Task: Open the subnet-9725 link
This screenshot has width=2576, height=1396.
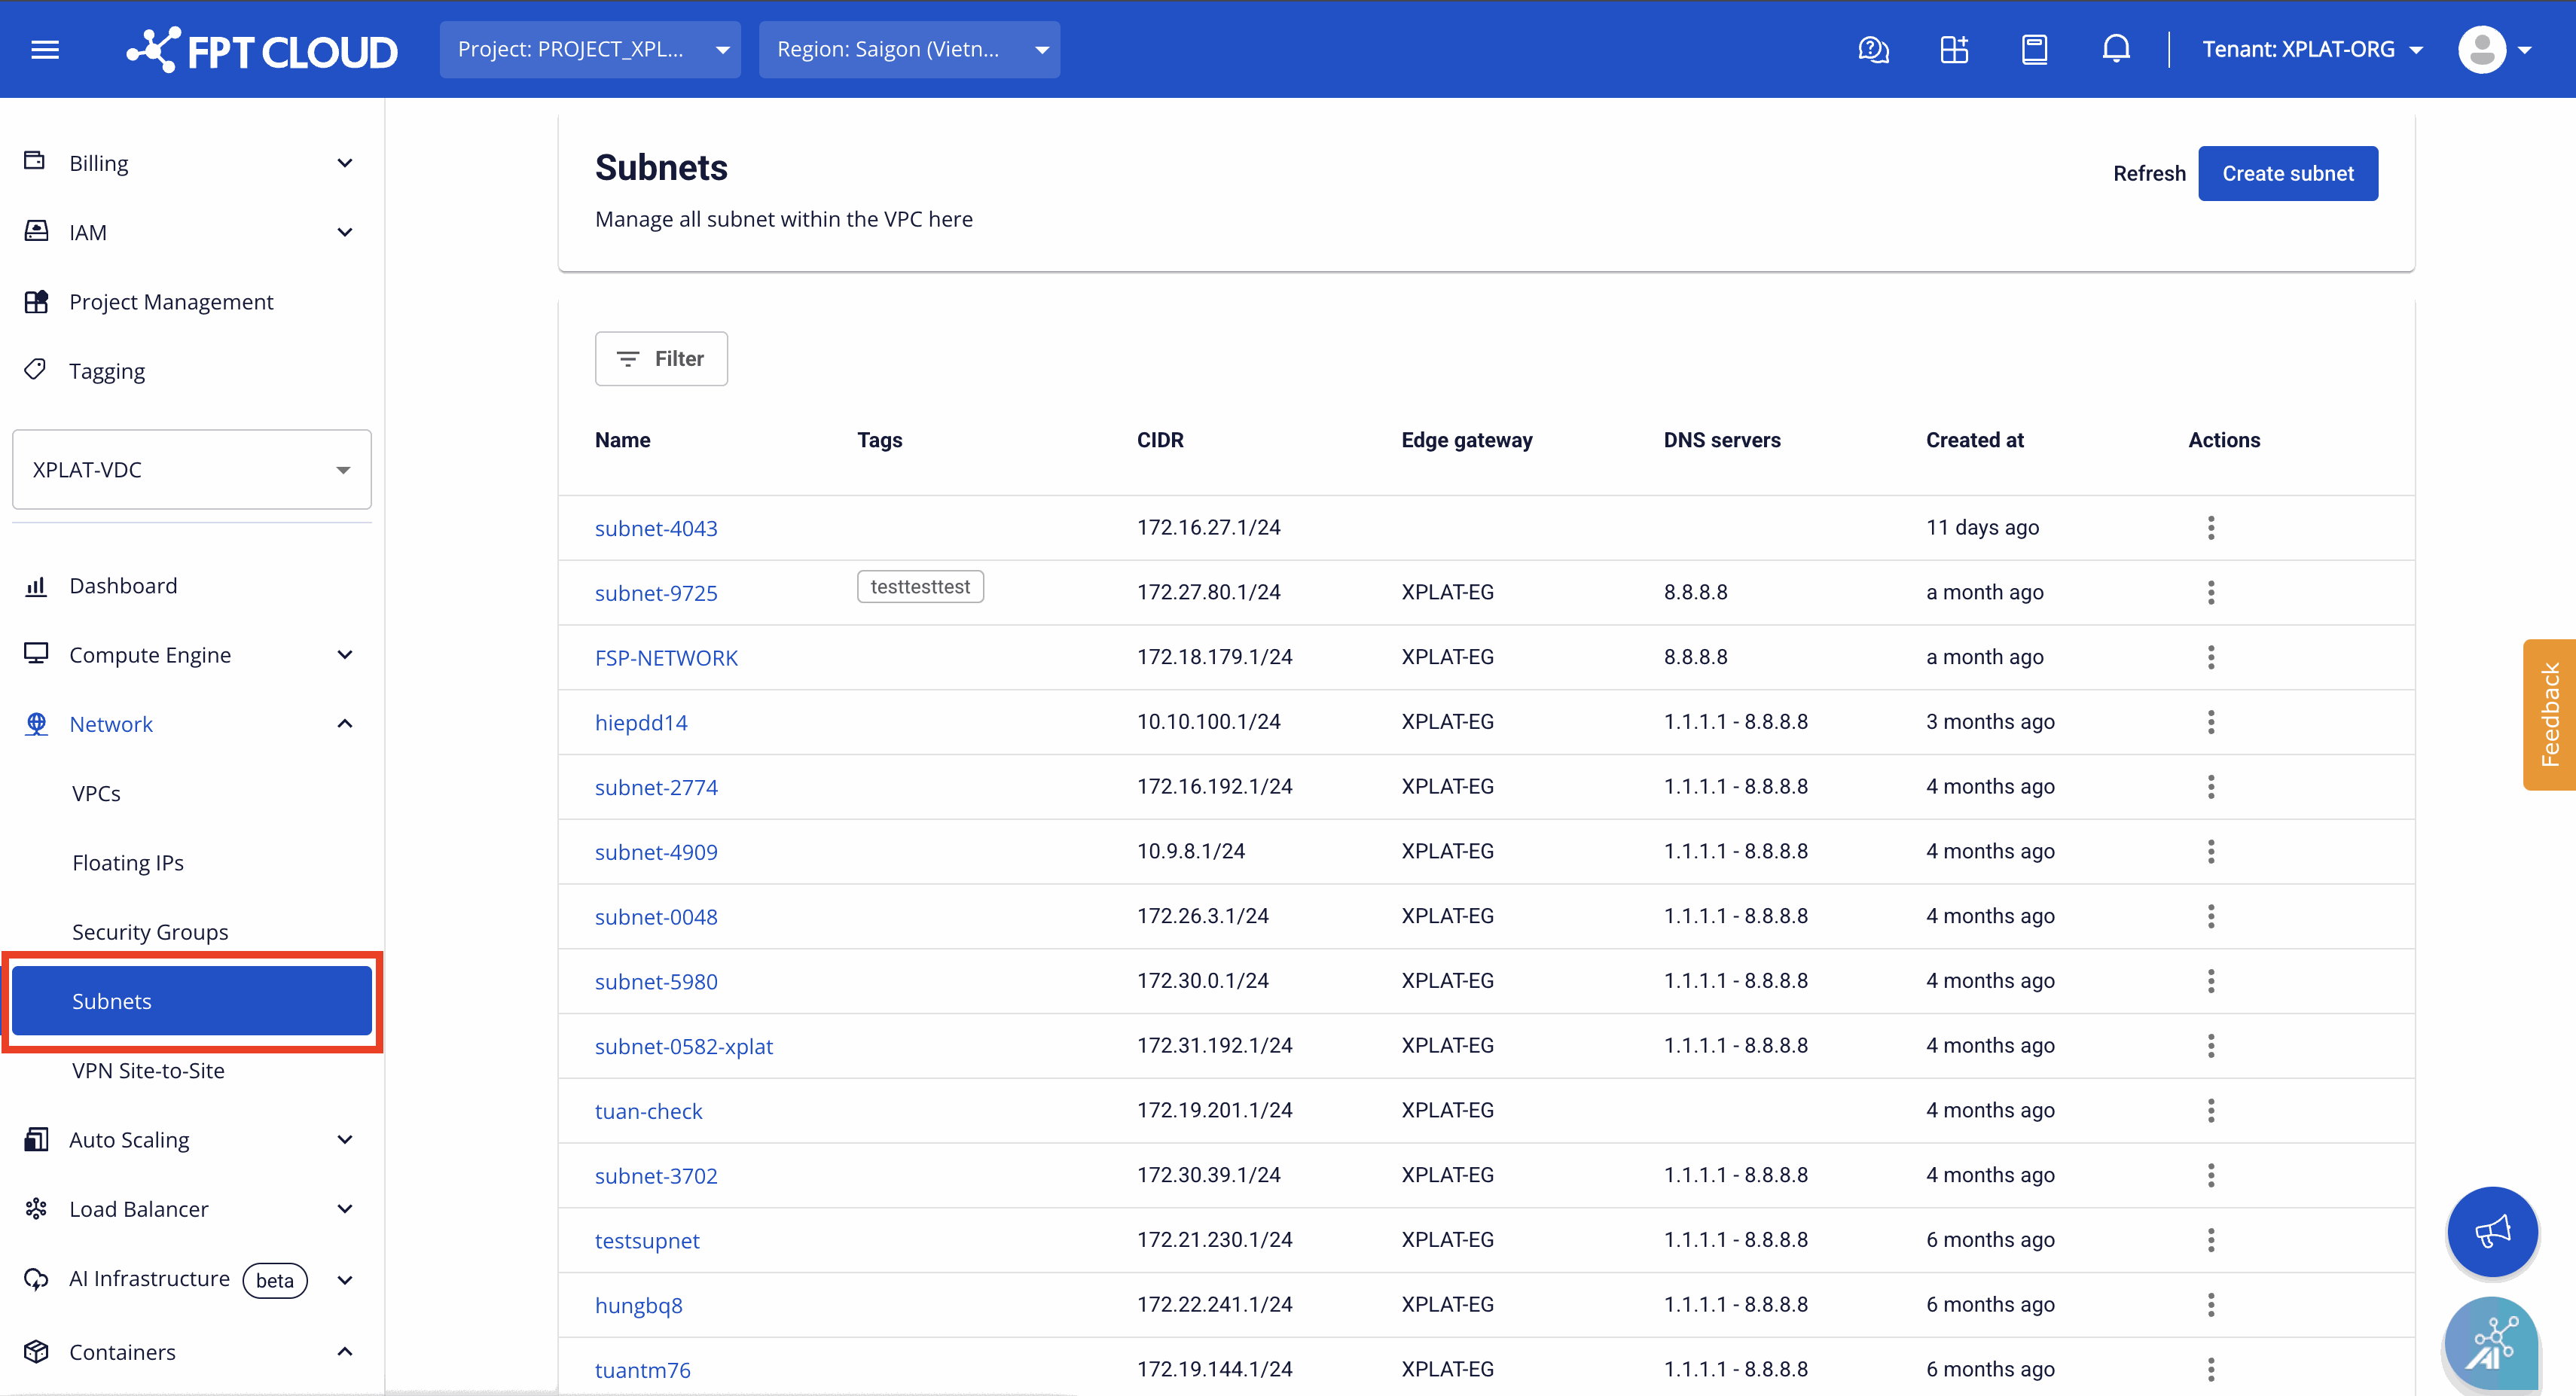Action: (656, 592)
